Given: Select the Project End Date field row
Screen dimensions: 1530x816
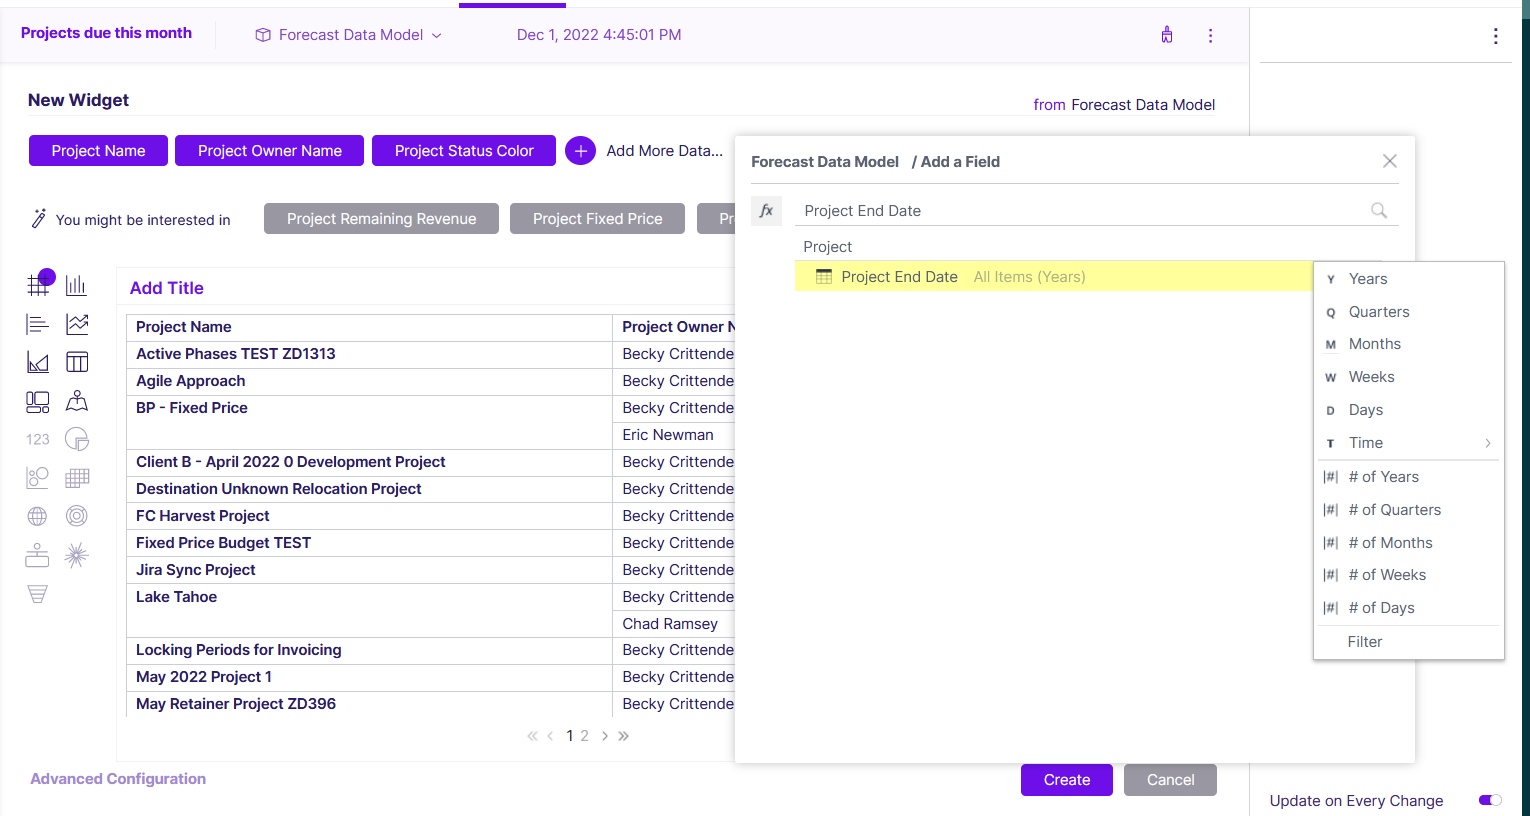Looking at the screenshot, I should coord(1054,277).
